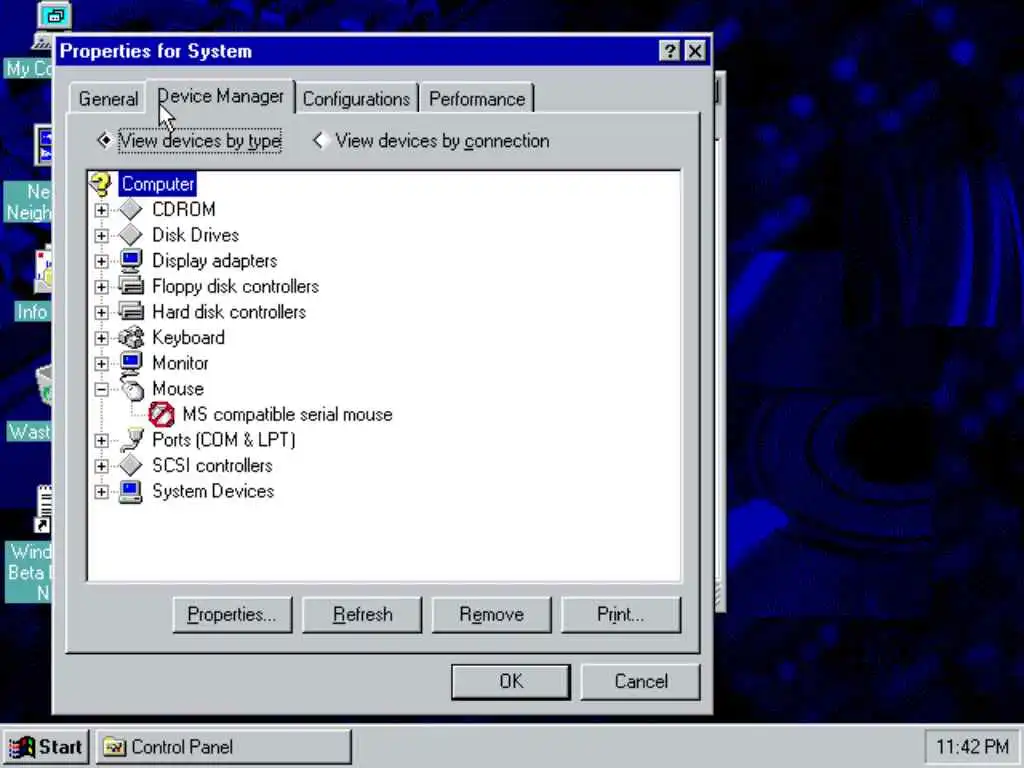Switch to the General tab
This screenshot has width=1024, height=768.
(108, 99)
